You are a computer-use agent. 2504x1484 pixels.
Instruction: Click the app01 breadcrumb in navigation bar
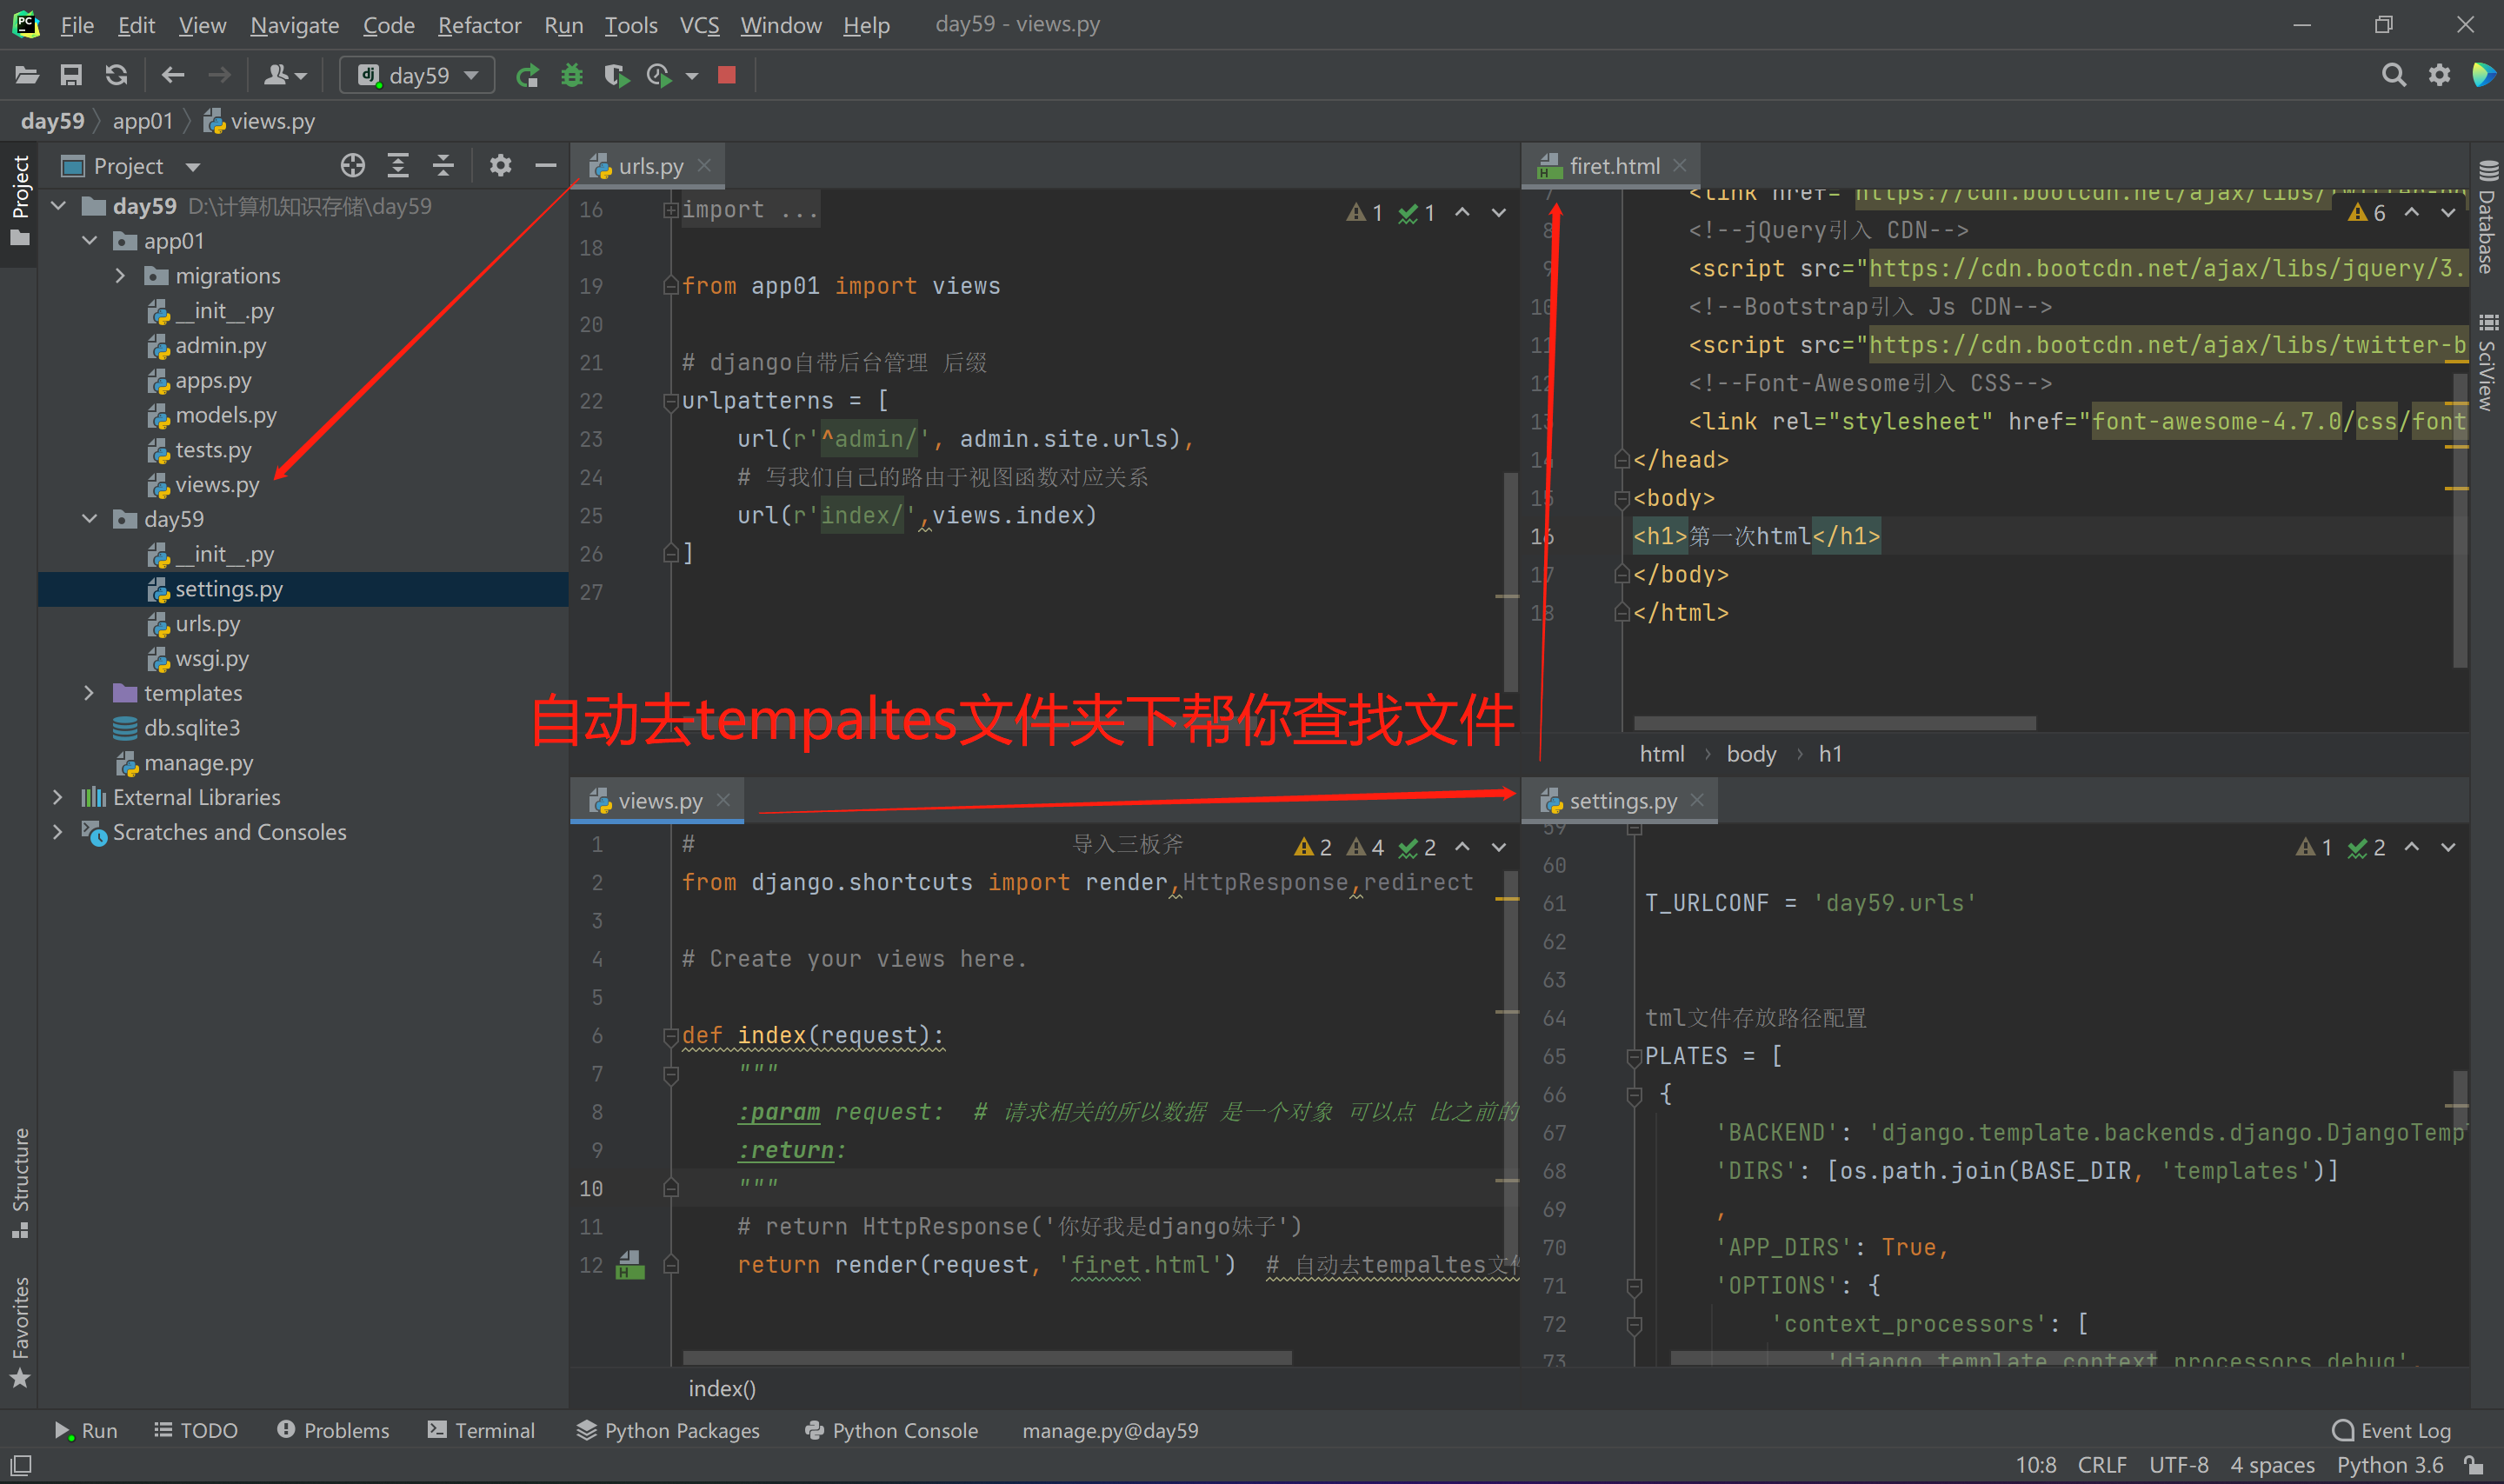coord(142,121)
